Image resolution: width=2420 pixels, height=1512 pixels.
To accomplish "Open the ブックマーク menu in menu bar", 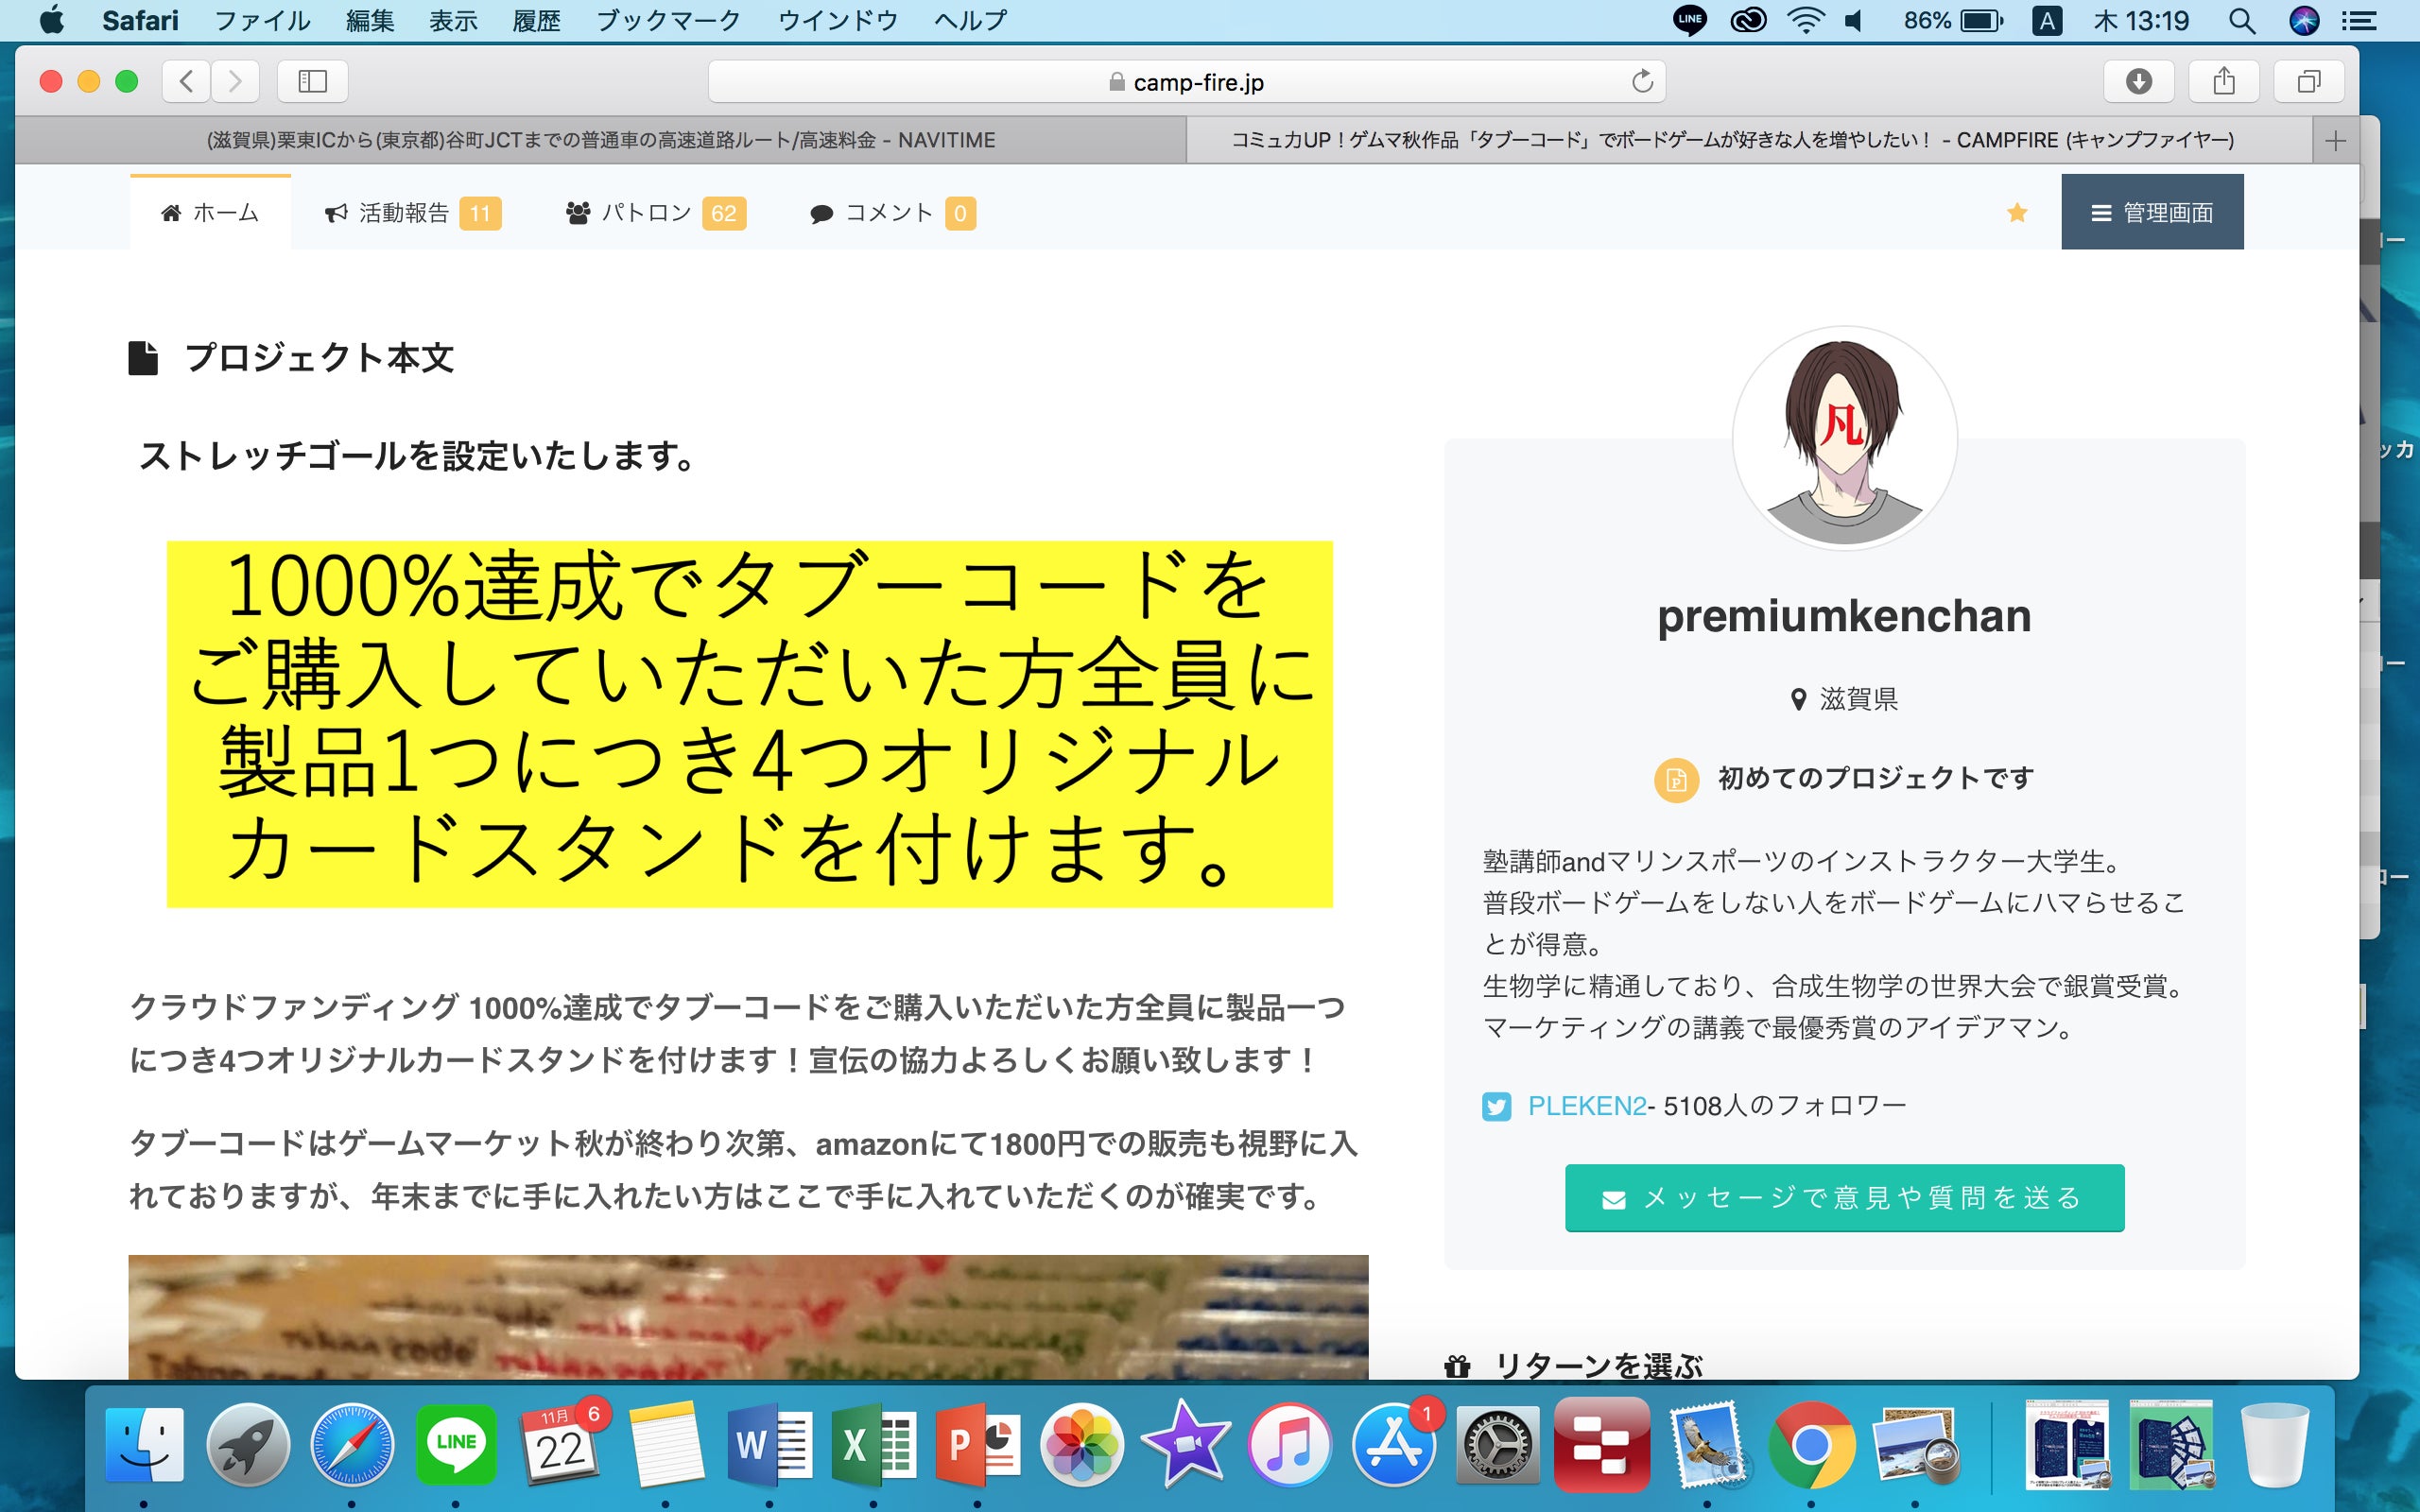I will tap(668, 21).
